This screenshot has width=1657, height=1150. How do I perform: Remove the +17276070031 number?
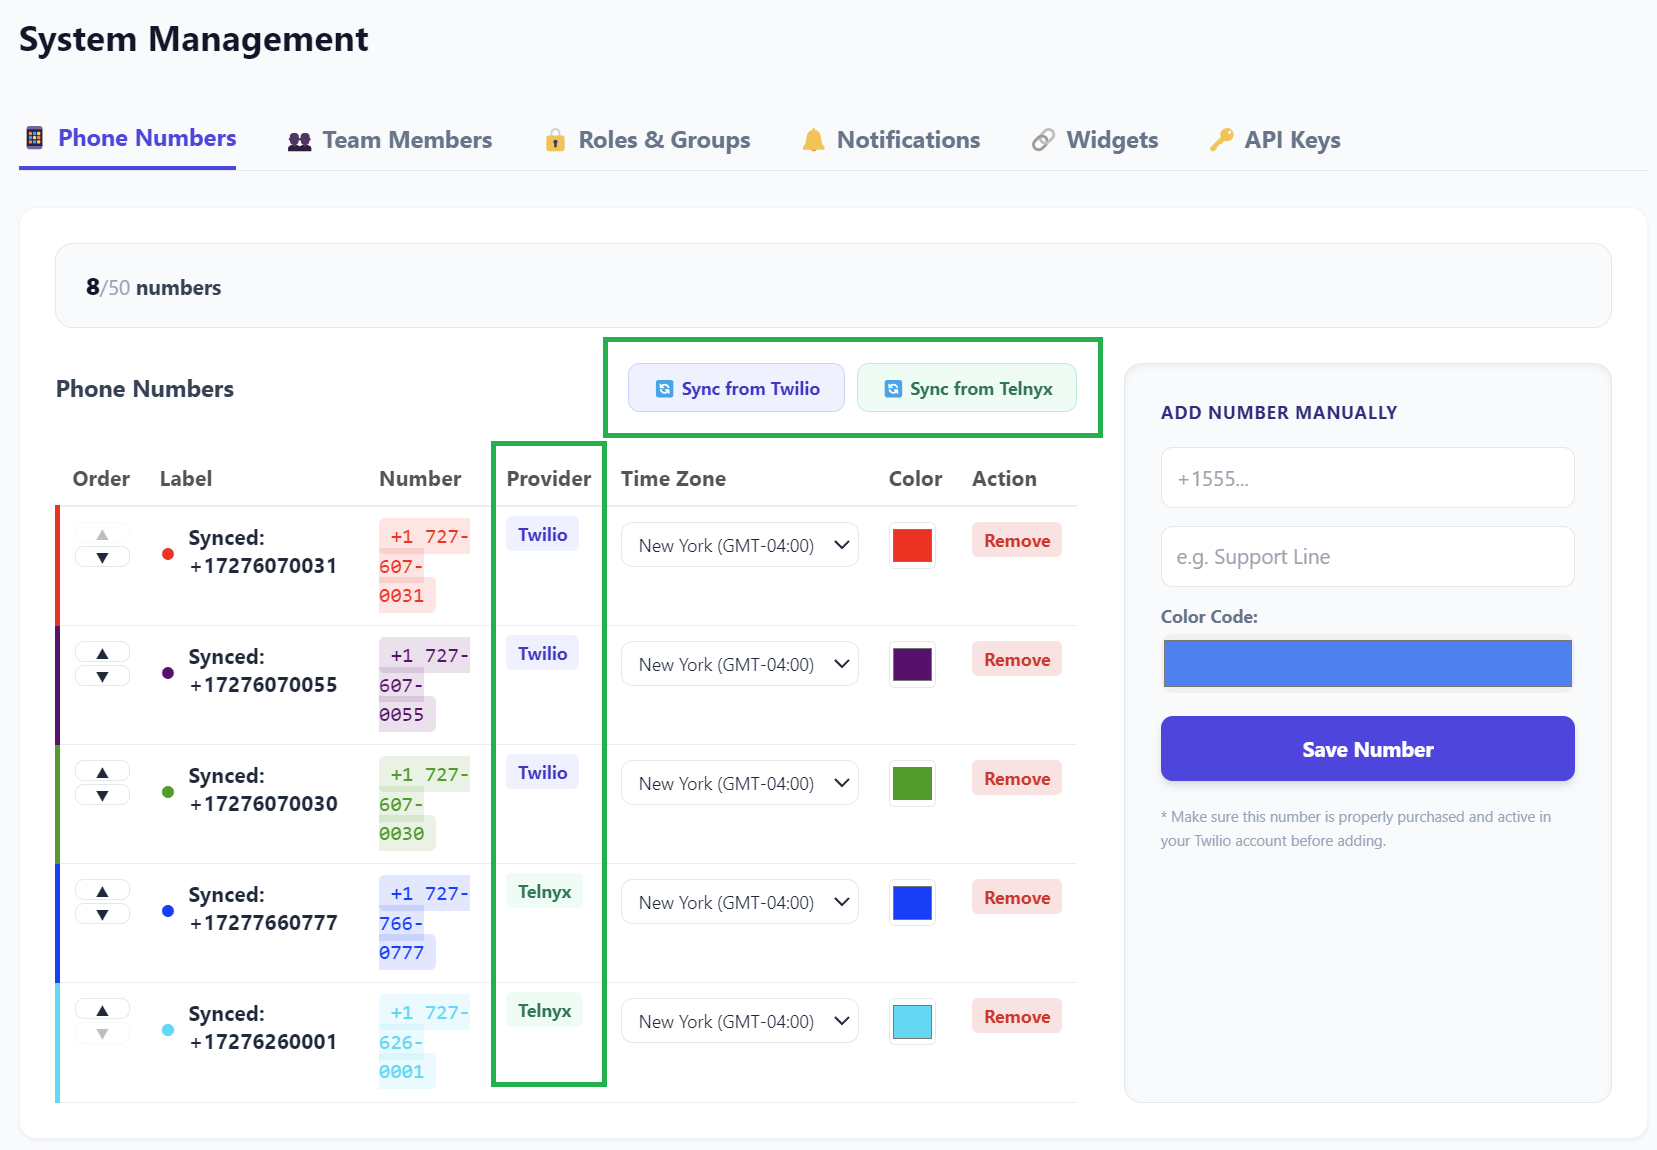[1017, 540]
